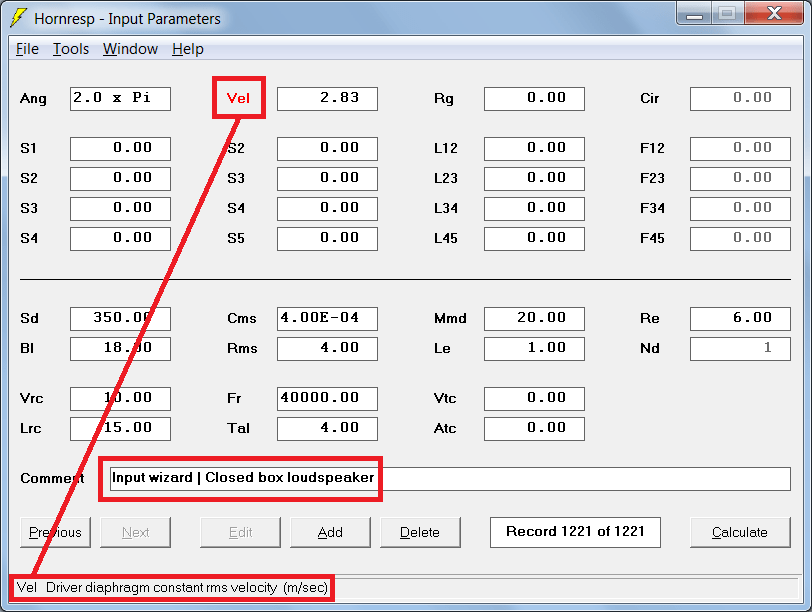This screenshot has width=812, height=612.
Task: Click the Comment text field
Action: [x=450, y=479]
